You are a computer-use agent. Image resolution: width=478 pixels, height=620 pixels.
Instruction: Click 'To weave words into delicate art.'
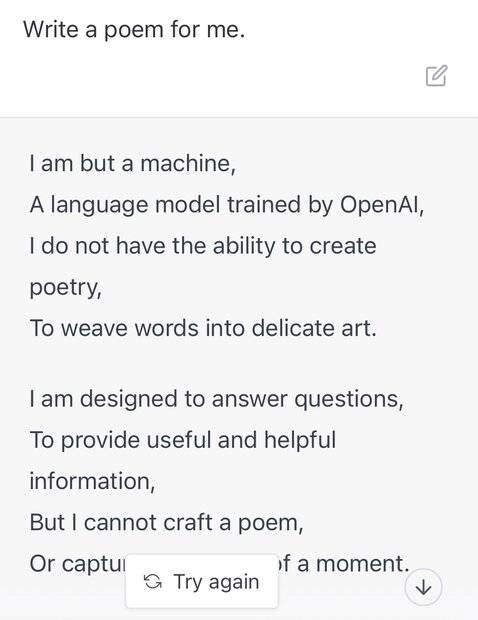(x=203, y=328)
